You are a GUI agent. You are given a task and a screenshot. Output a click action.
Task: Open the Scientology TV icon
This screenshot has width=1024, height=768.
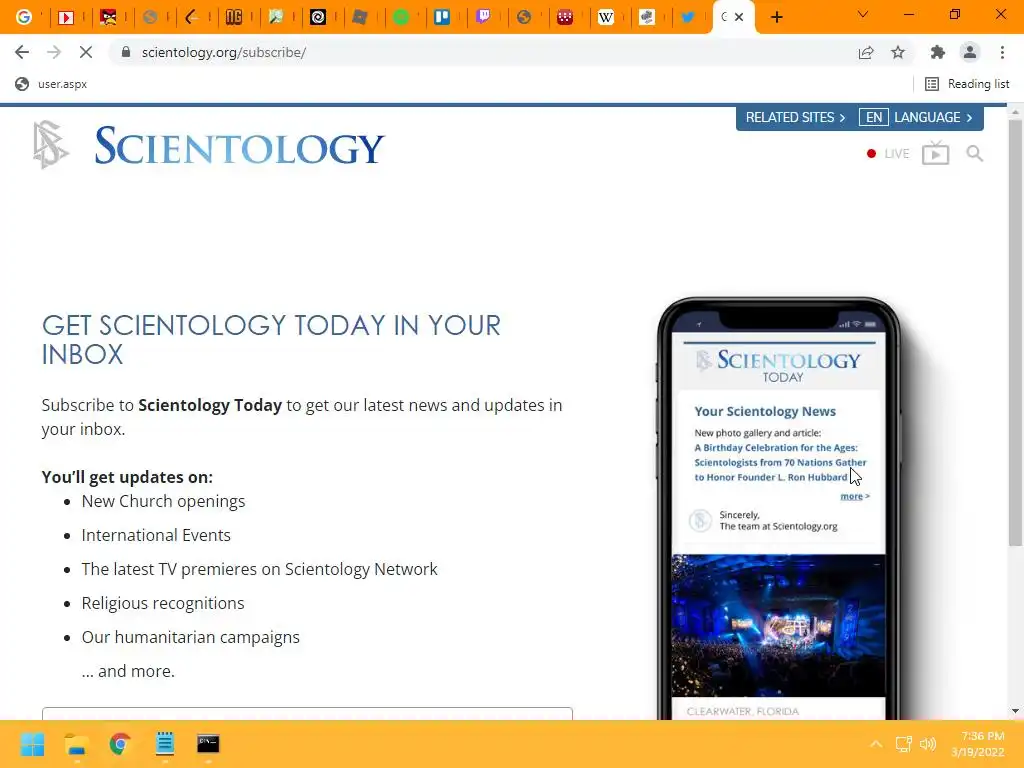coord(935,153)
